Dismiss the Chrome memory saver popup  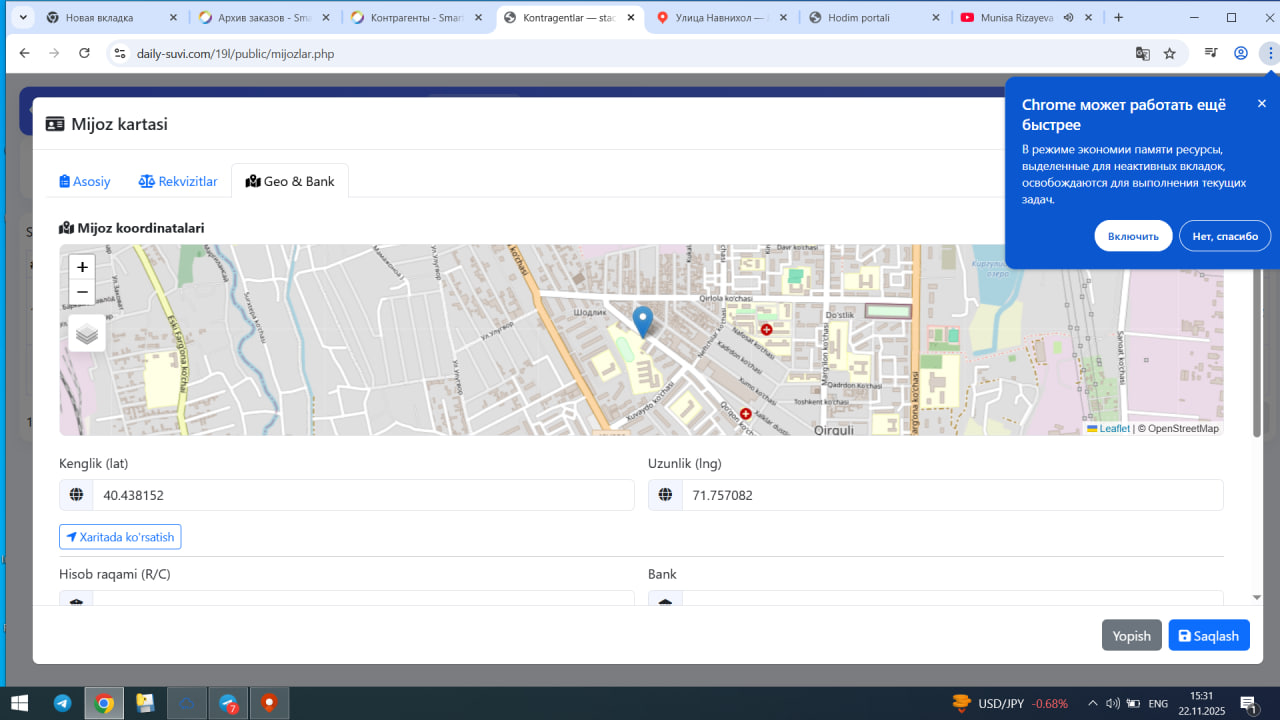[1261, 104]
